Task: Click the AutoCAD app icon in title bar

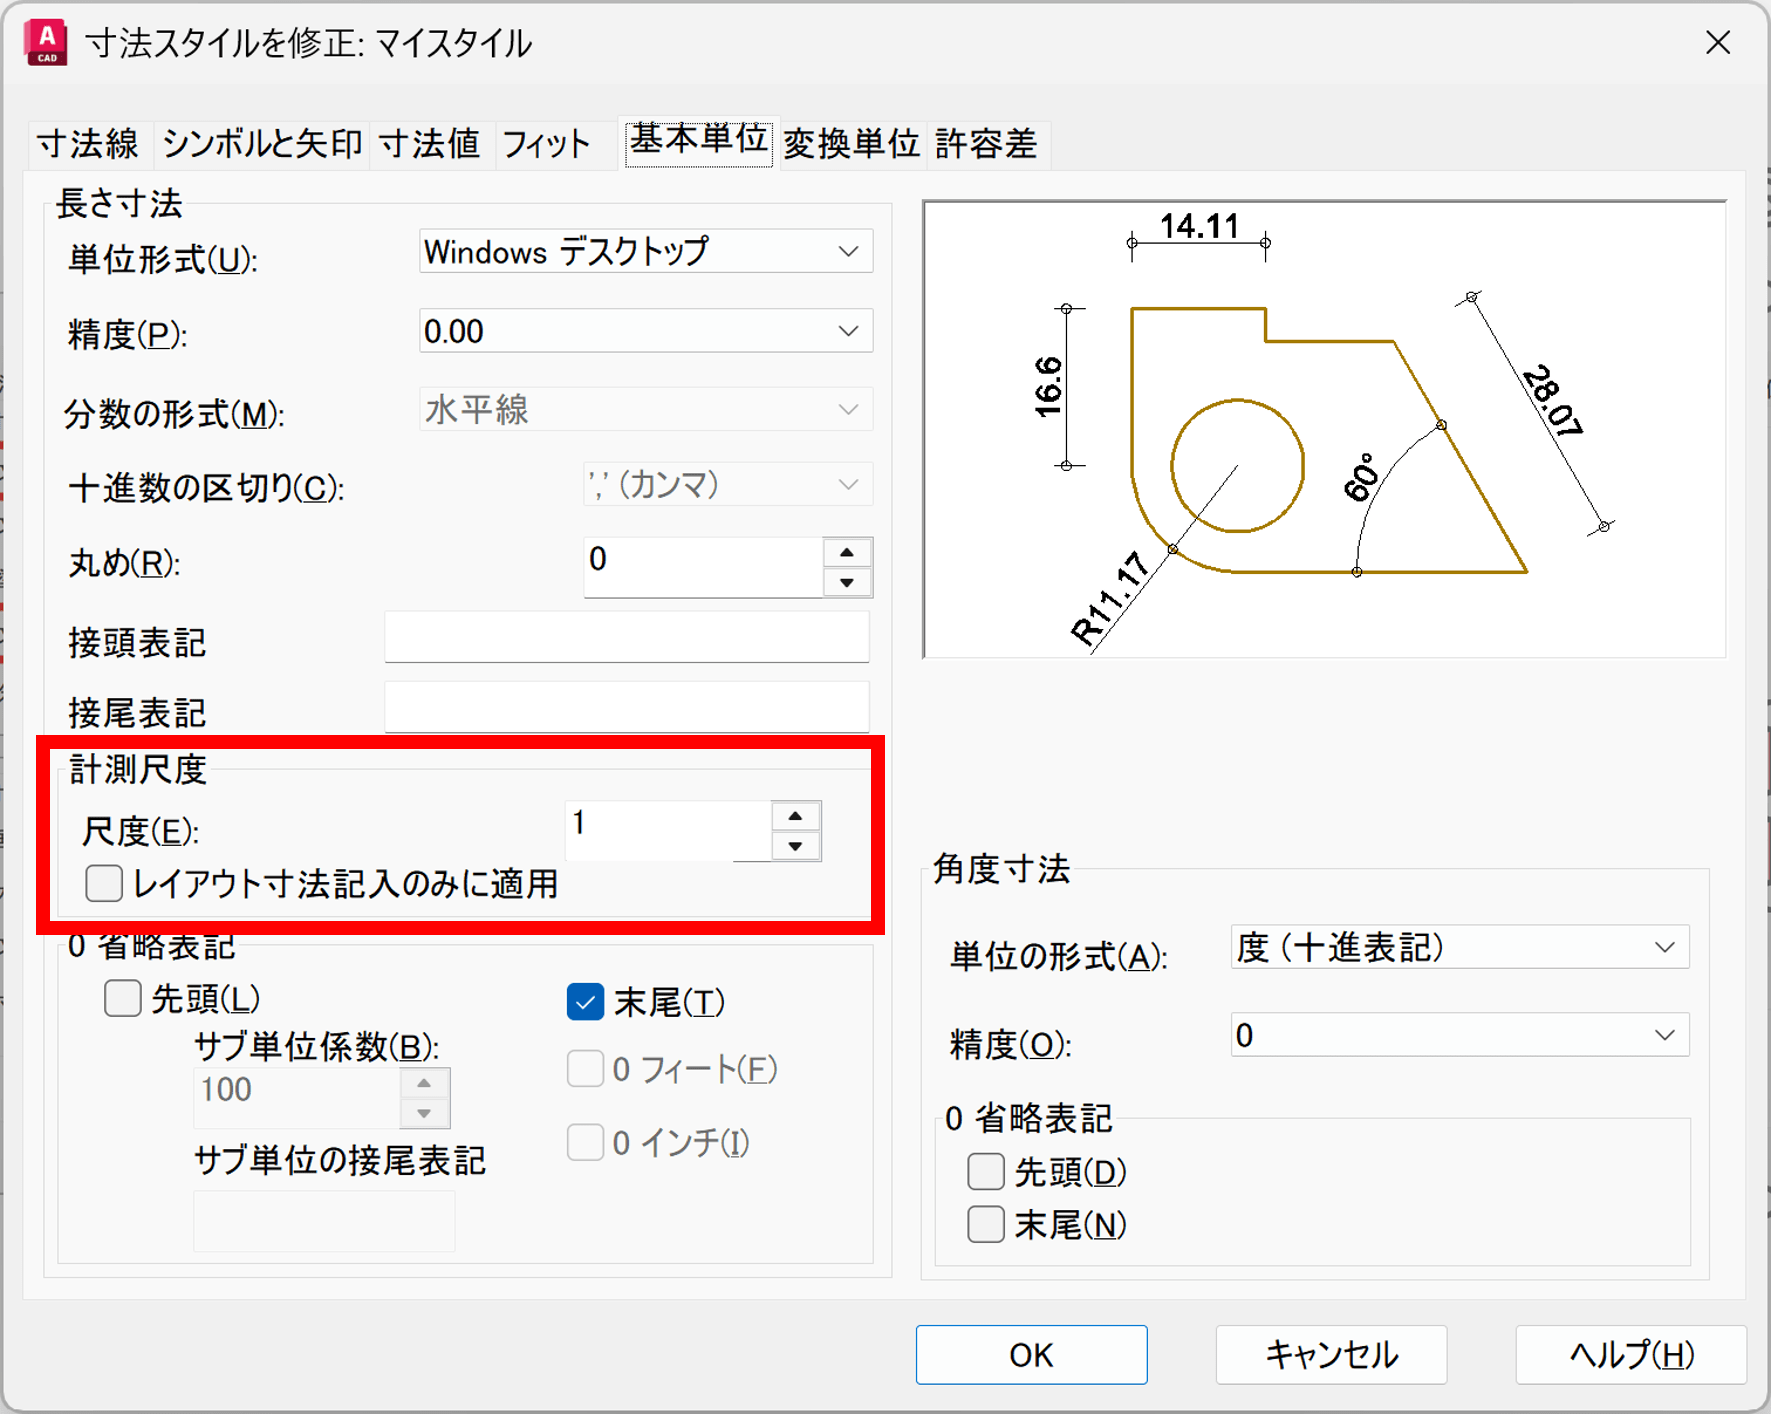Action: tap(46, 44)
